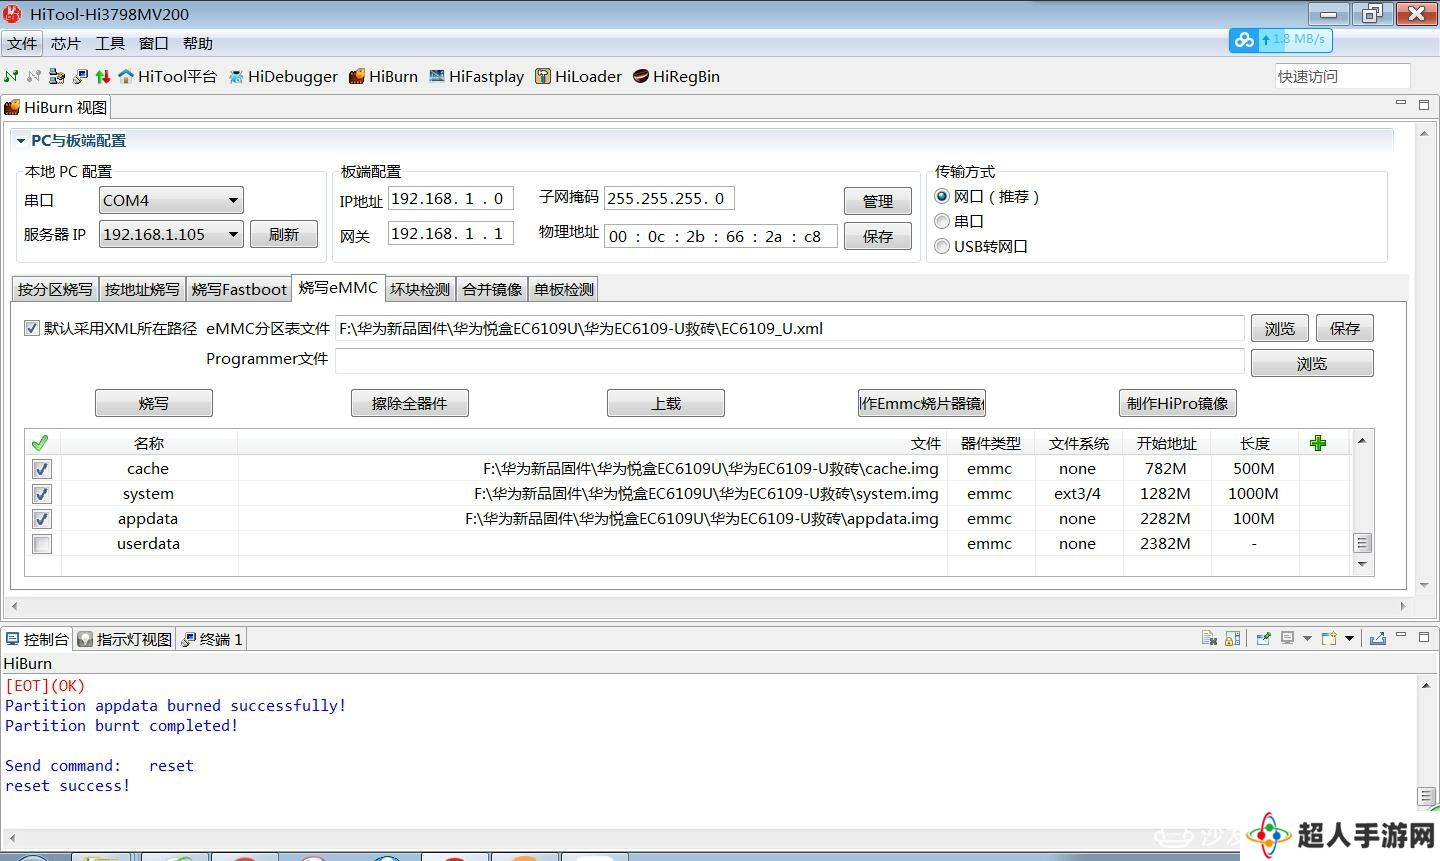Select 串口 transfer mode radio
1440x861 pixels.
942,221
